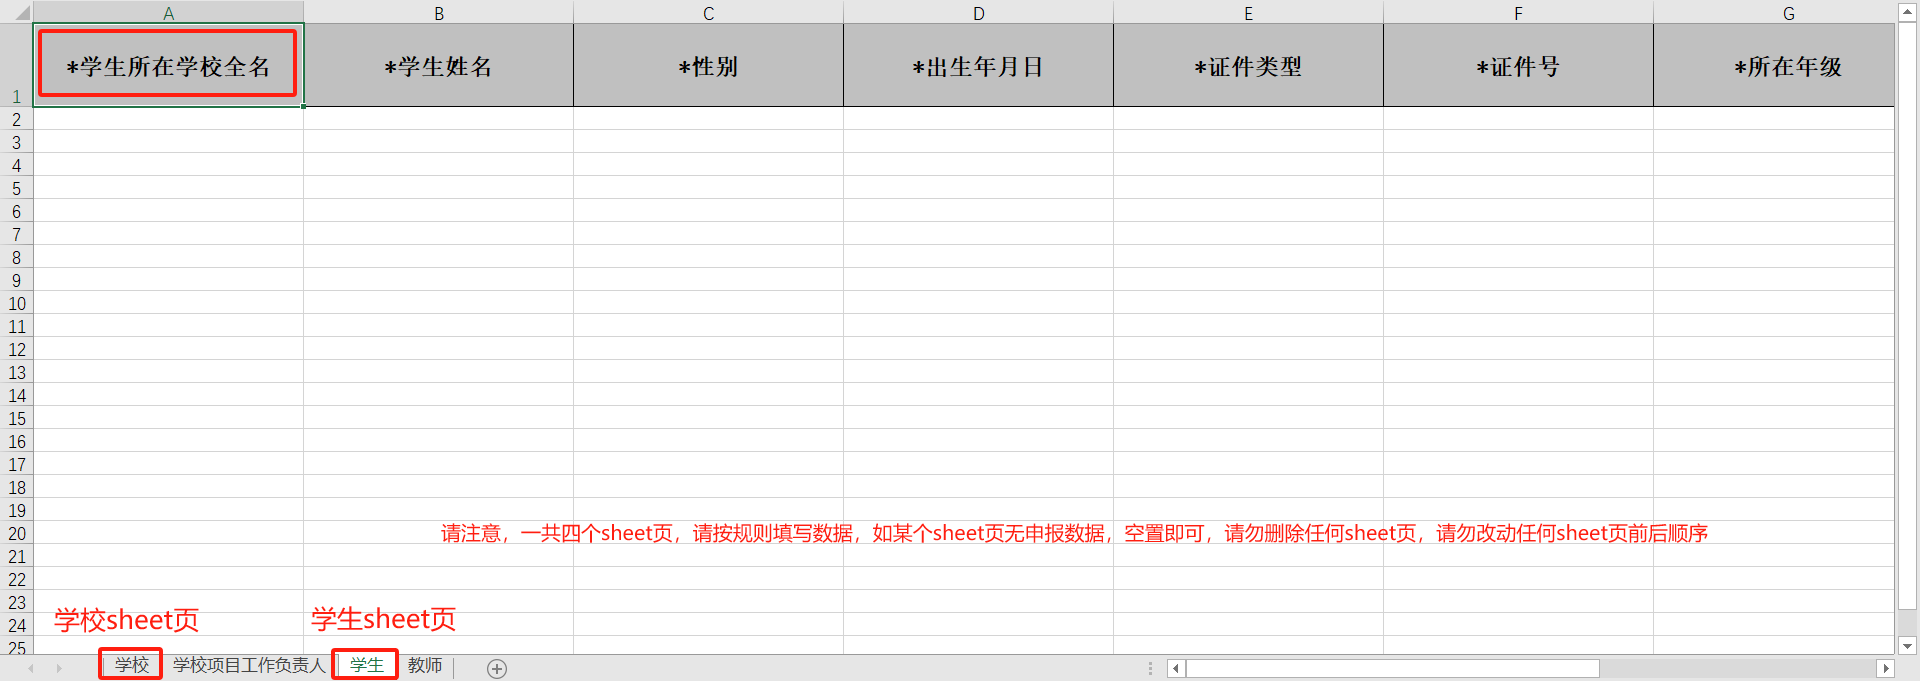Click the previous sheet navigation arrow
1920x681 pixels.
pyautogui.click(x=31, y=668)
